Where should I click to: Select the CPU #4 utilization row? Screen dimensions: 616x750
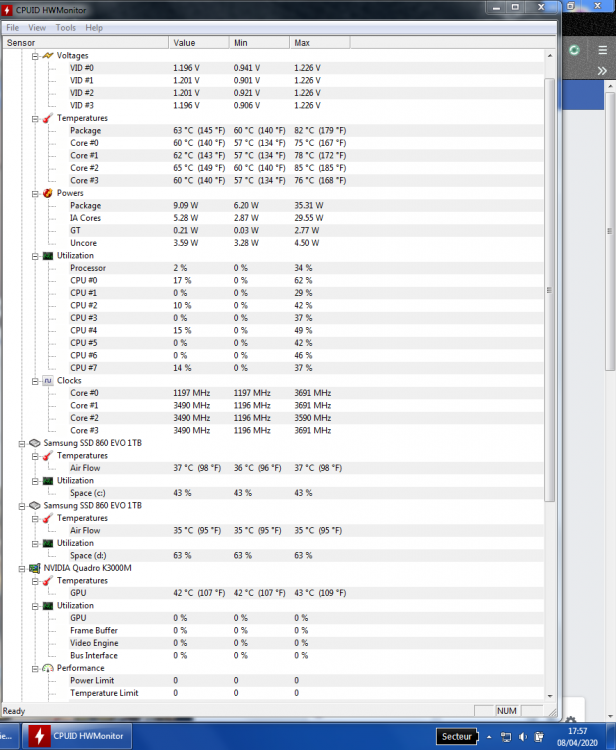click(306, 331)
